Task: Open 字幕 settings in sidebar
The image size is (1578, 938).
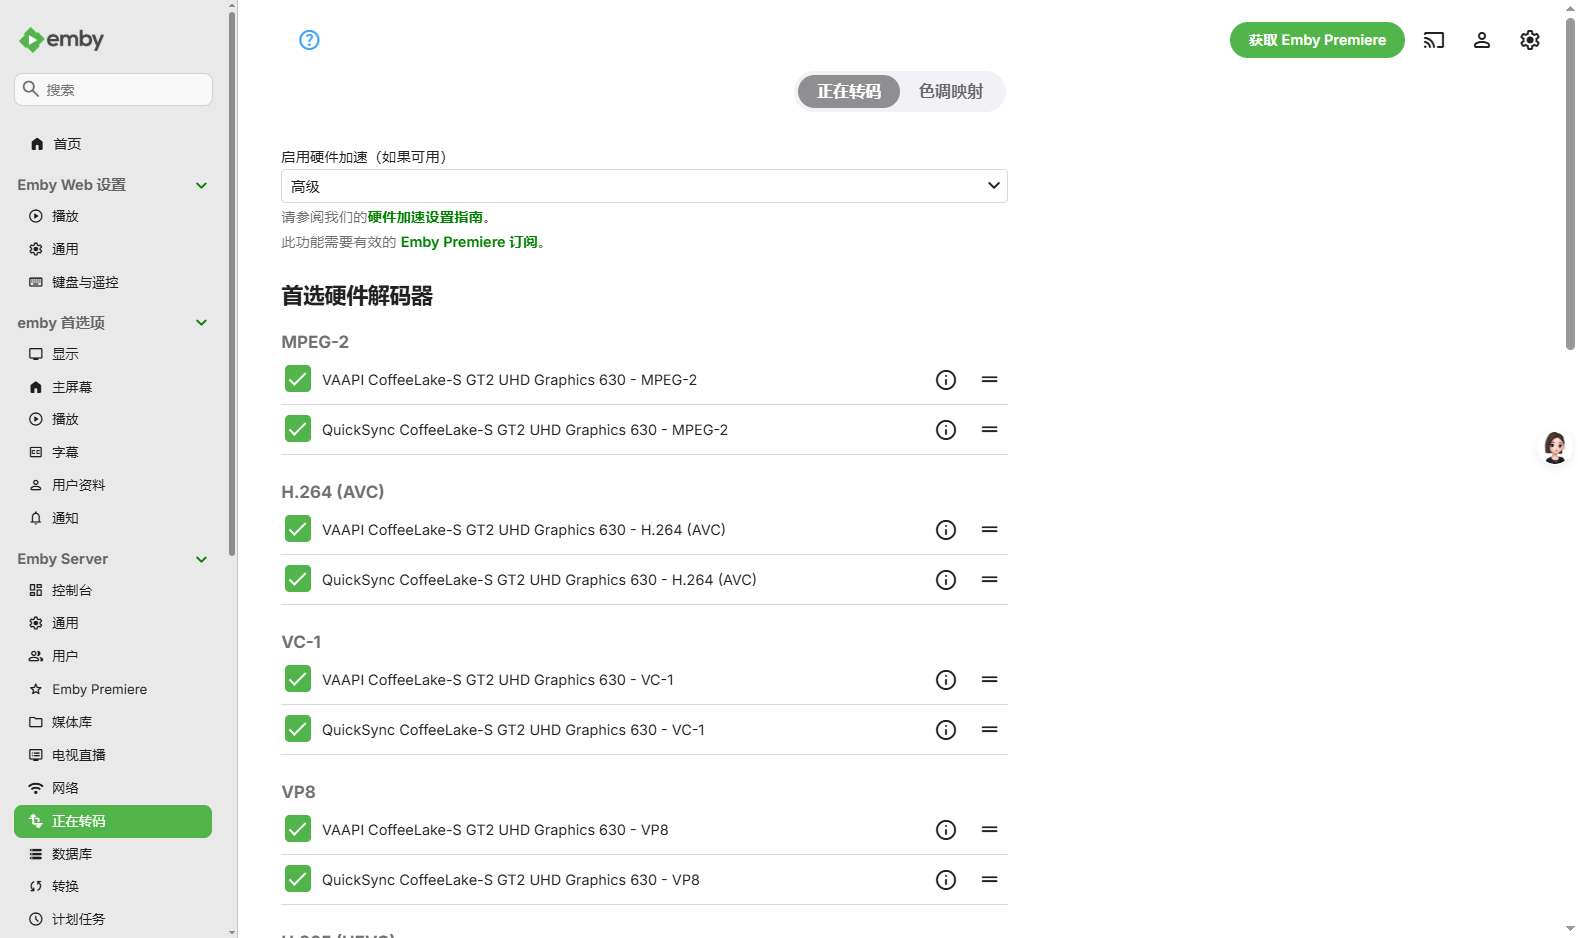Action: pyautogui.click(x=113, y=452)
